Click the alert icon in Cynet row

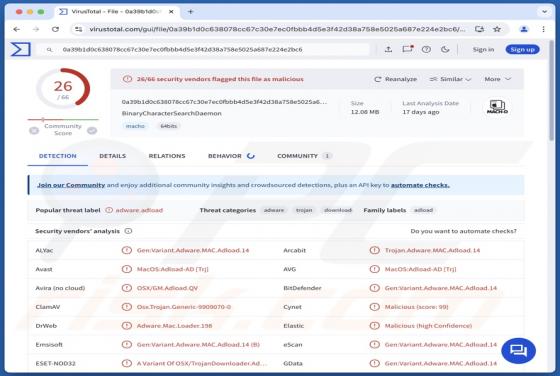[x=374, y=307]
